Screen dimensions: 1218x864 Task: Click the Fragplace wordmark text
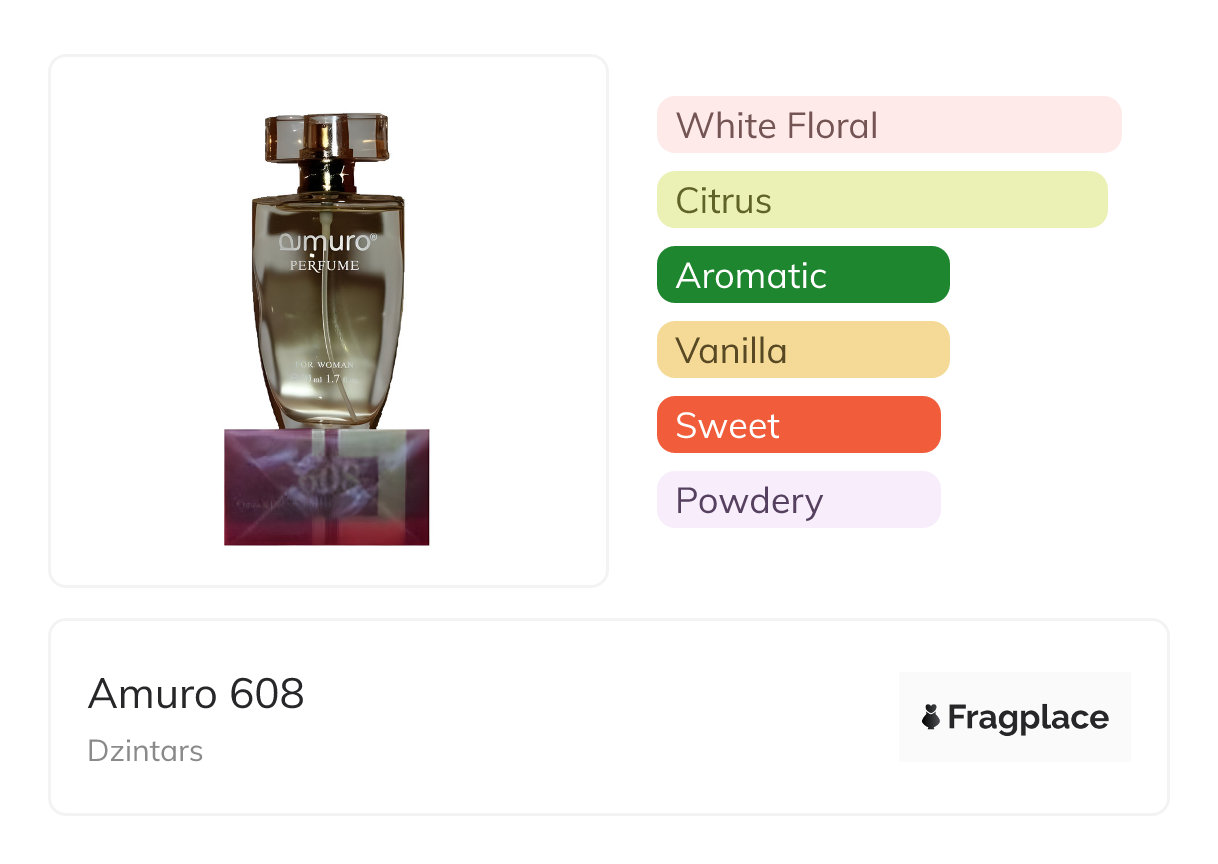[x=1028, y=717]
